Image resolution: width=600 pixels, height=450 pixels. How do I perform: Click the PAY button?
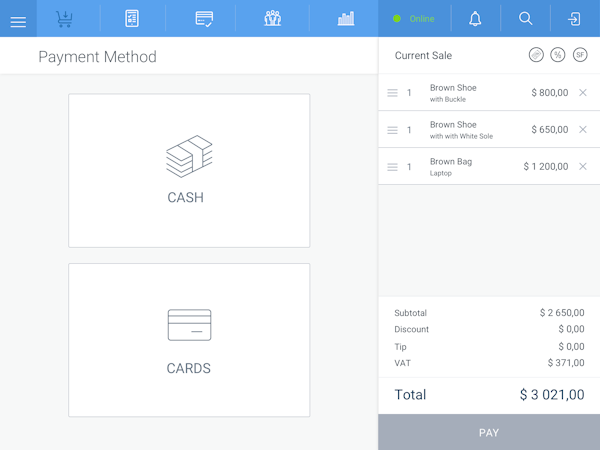click(489, 432)
